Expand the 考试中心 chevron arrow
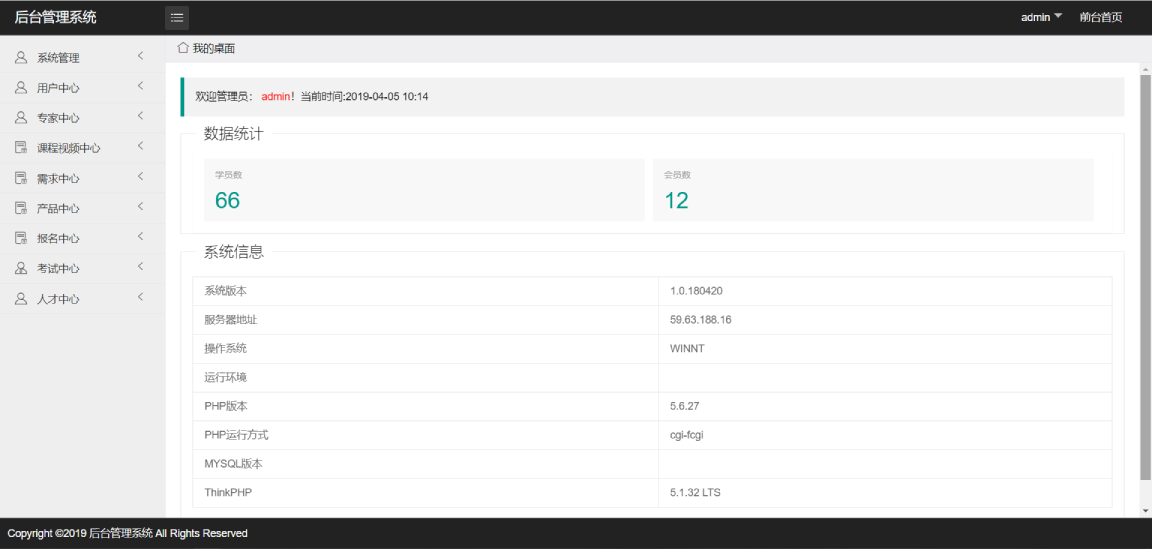 click(x=140, y=267)
